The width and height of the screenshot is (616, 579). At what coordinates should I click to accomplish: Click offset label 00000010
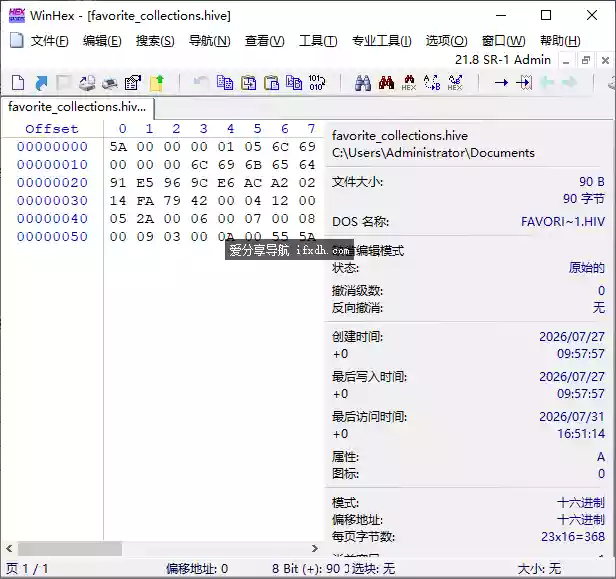[x=52, y=165]
